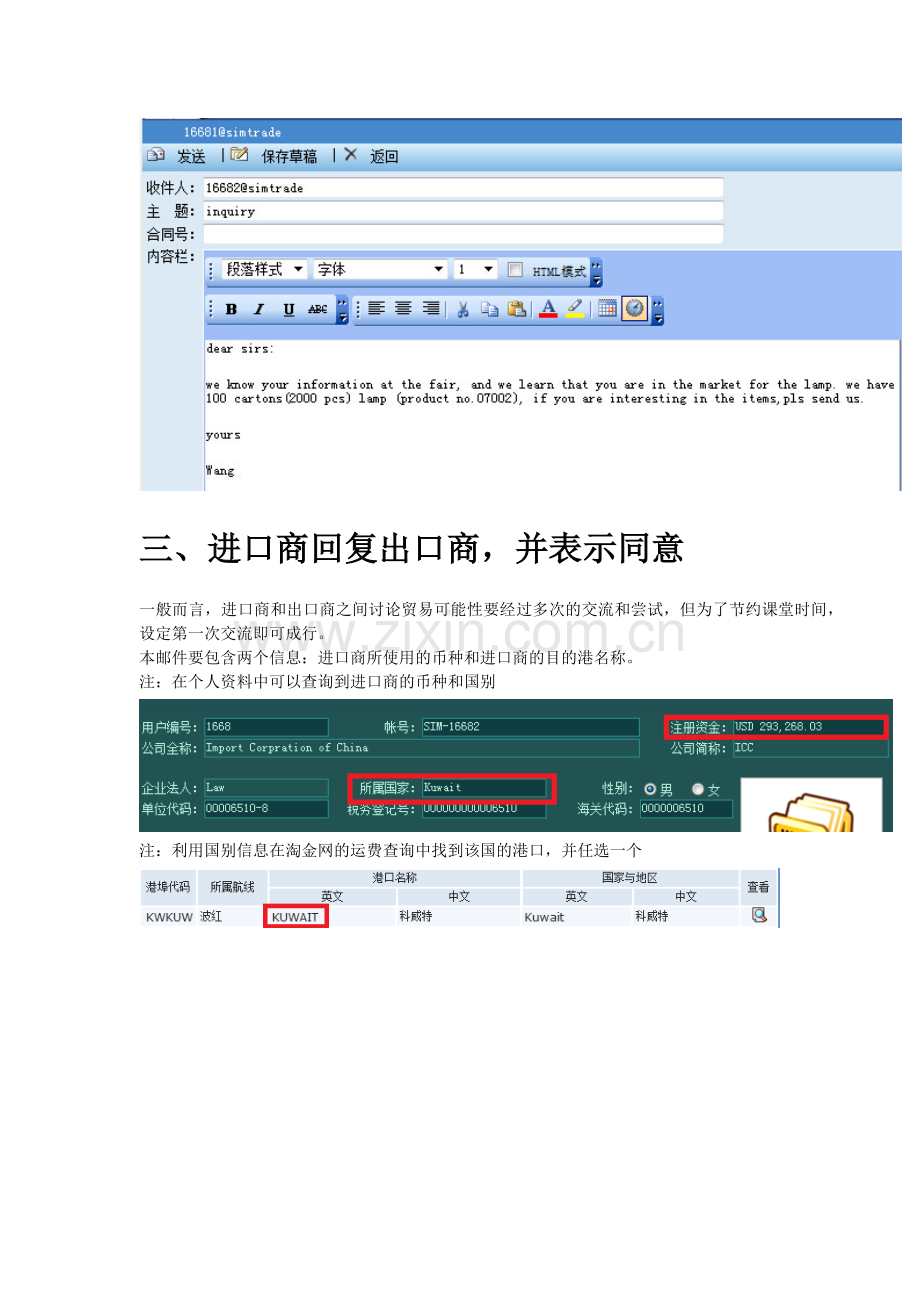Center align the email text

point(403,309)
